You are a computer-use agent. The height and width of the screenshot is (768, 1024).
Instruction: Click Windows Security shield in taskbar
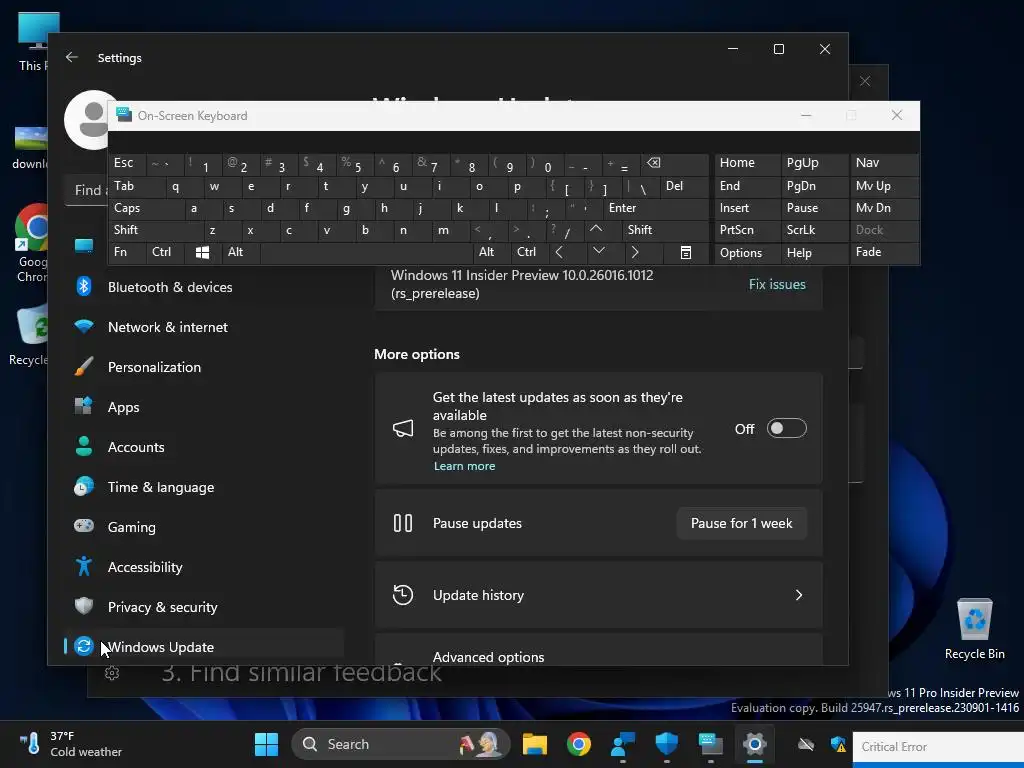pyautogui.click(x=666, y=744)
